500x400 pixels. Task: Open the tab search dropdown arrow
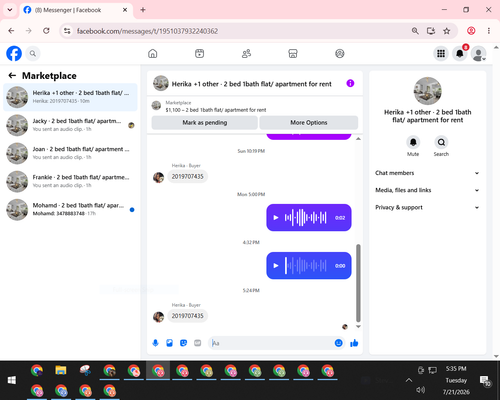(x=10, y=10)
